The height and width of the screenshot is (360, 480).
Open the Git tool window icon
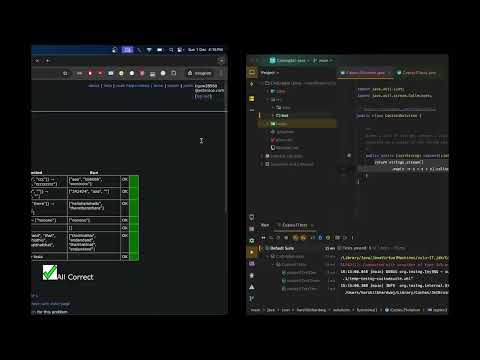click(x=252, y=299)
